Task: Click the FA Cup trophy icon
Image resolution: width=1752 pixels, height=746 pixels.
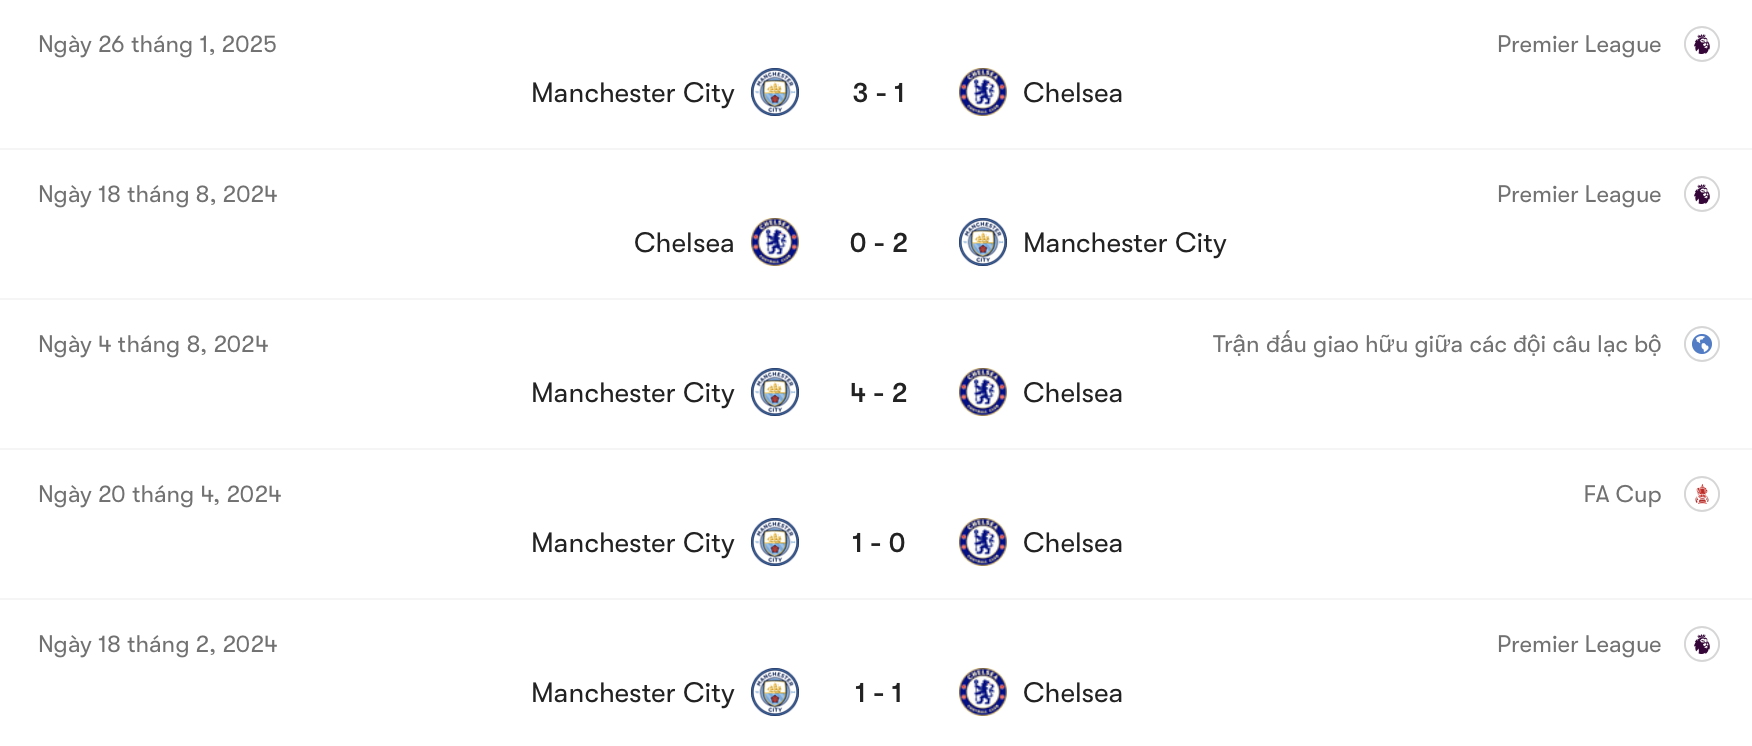Action: point(1703,493)
